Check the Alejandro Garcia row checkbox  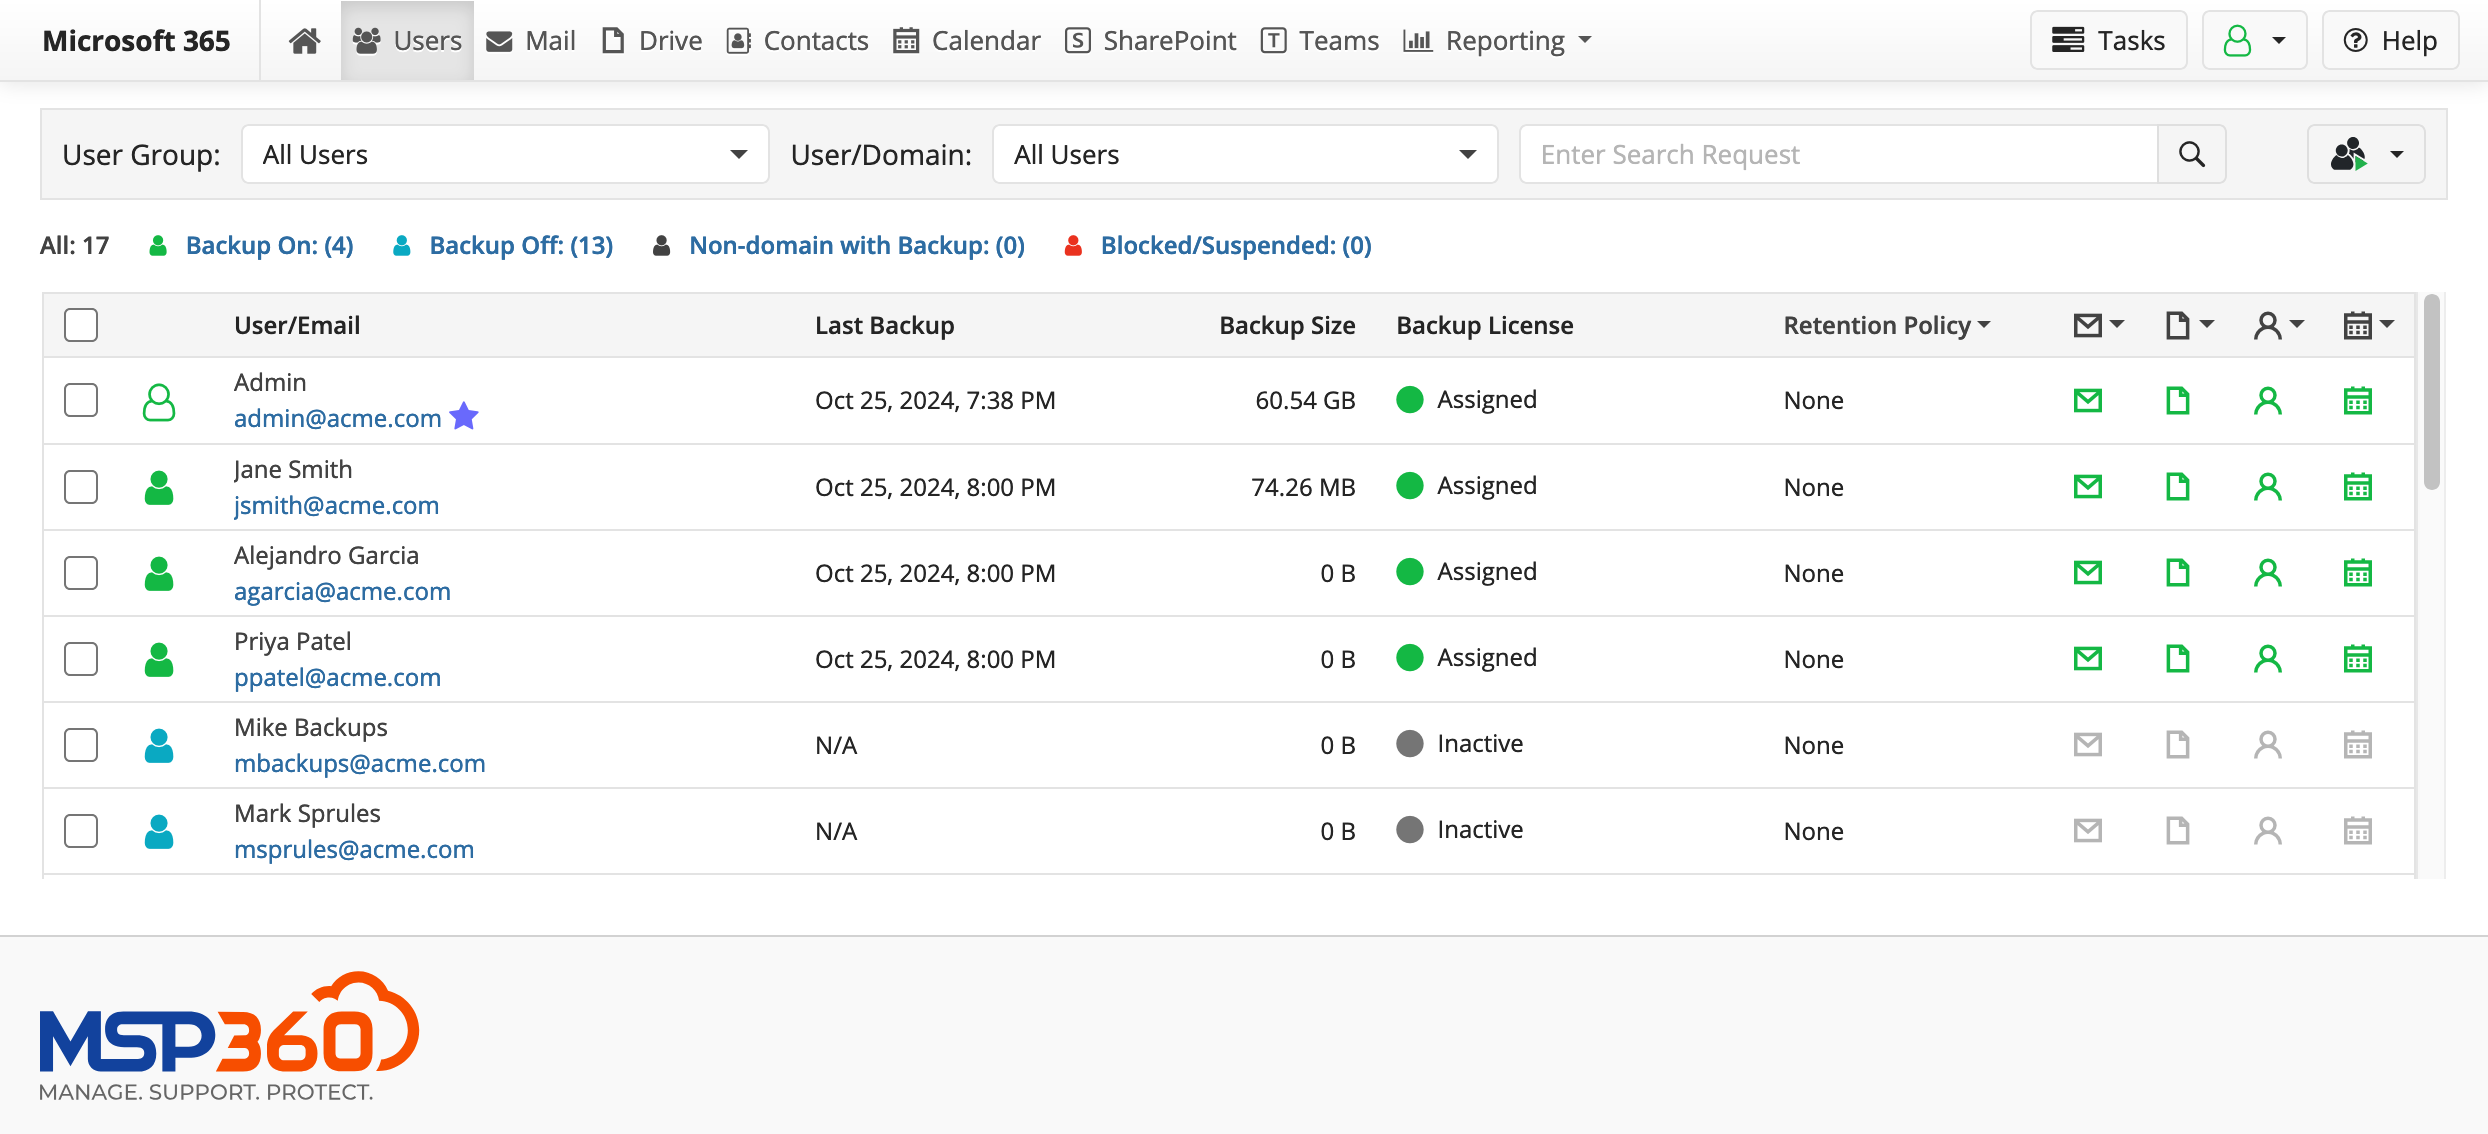[x=81, y=573]
